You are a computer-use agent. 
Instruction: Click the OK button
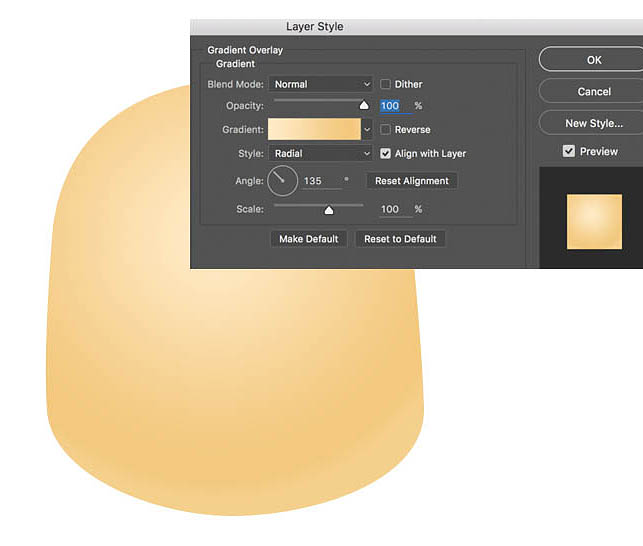point(593,60)
